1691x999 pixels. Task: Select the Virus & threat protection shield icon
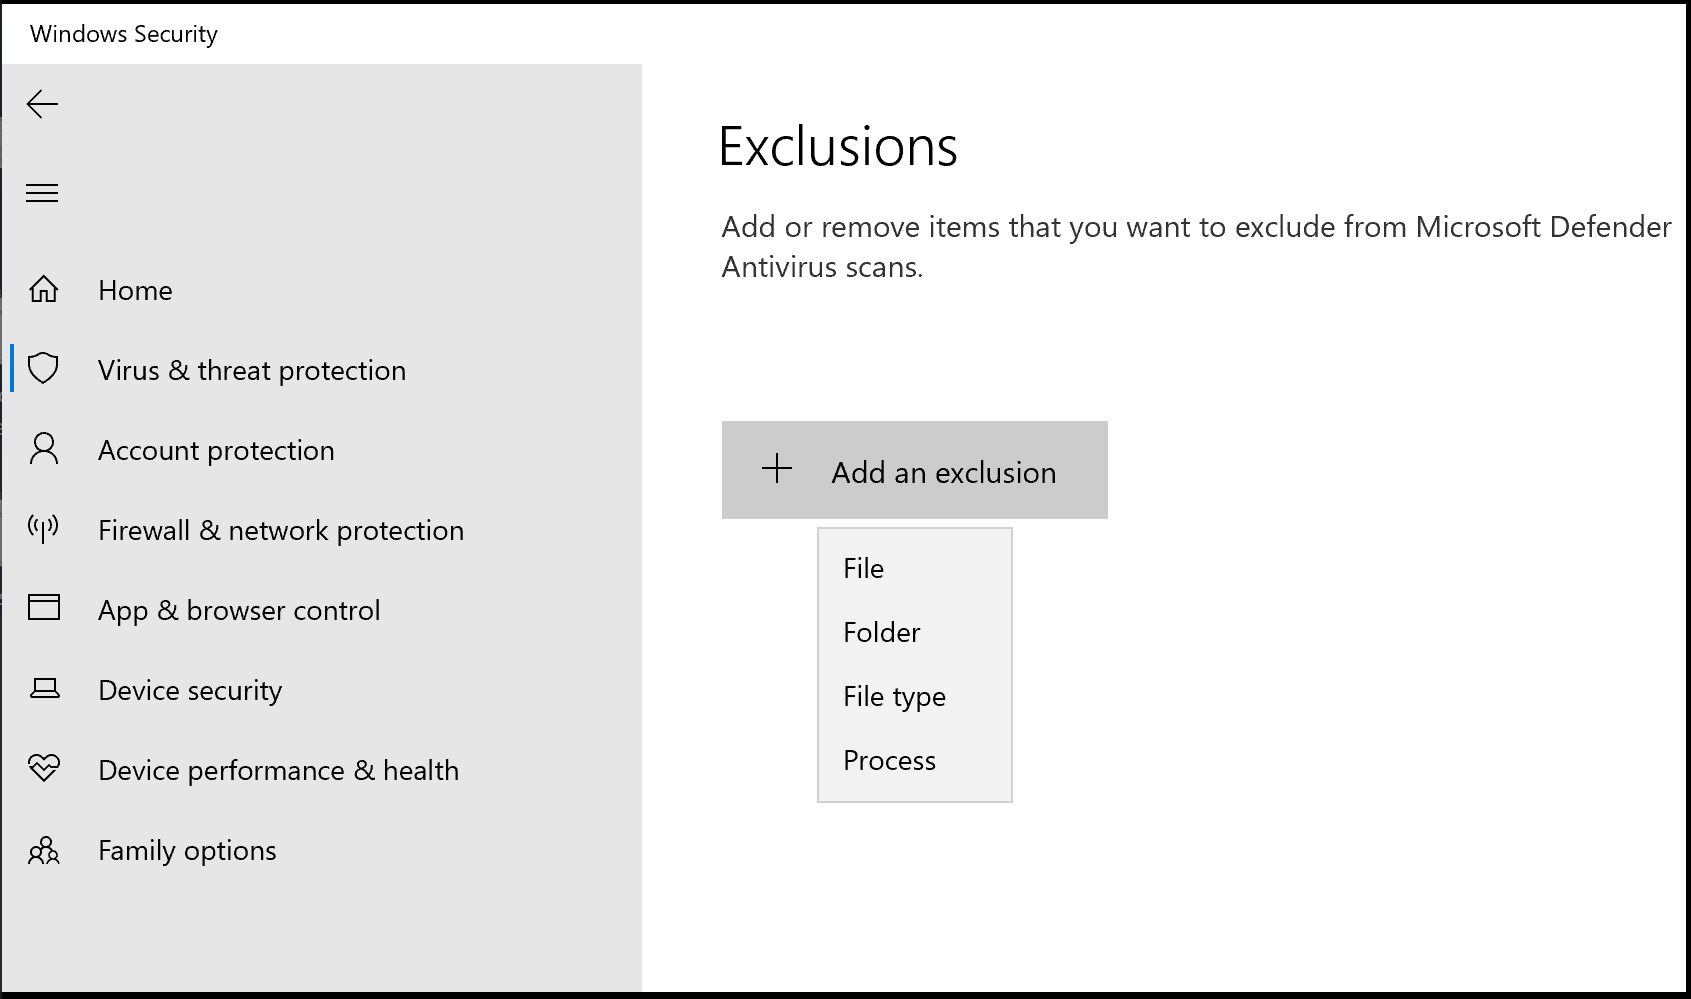click(43, 369)
